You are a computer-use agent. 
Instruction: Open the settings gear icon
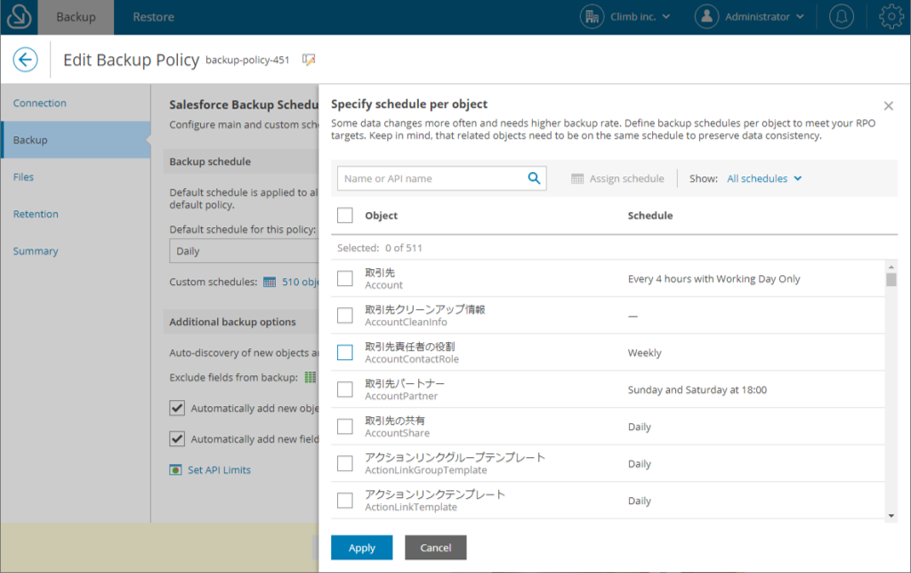click(x=891, y=17)
